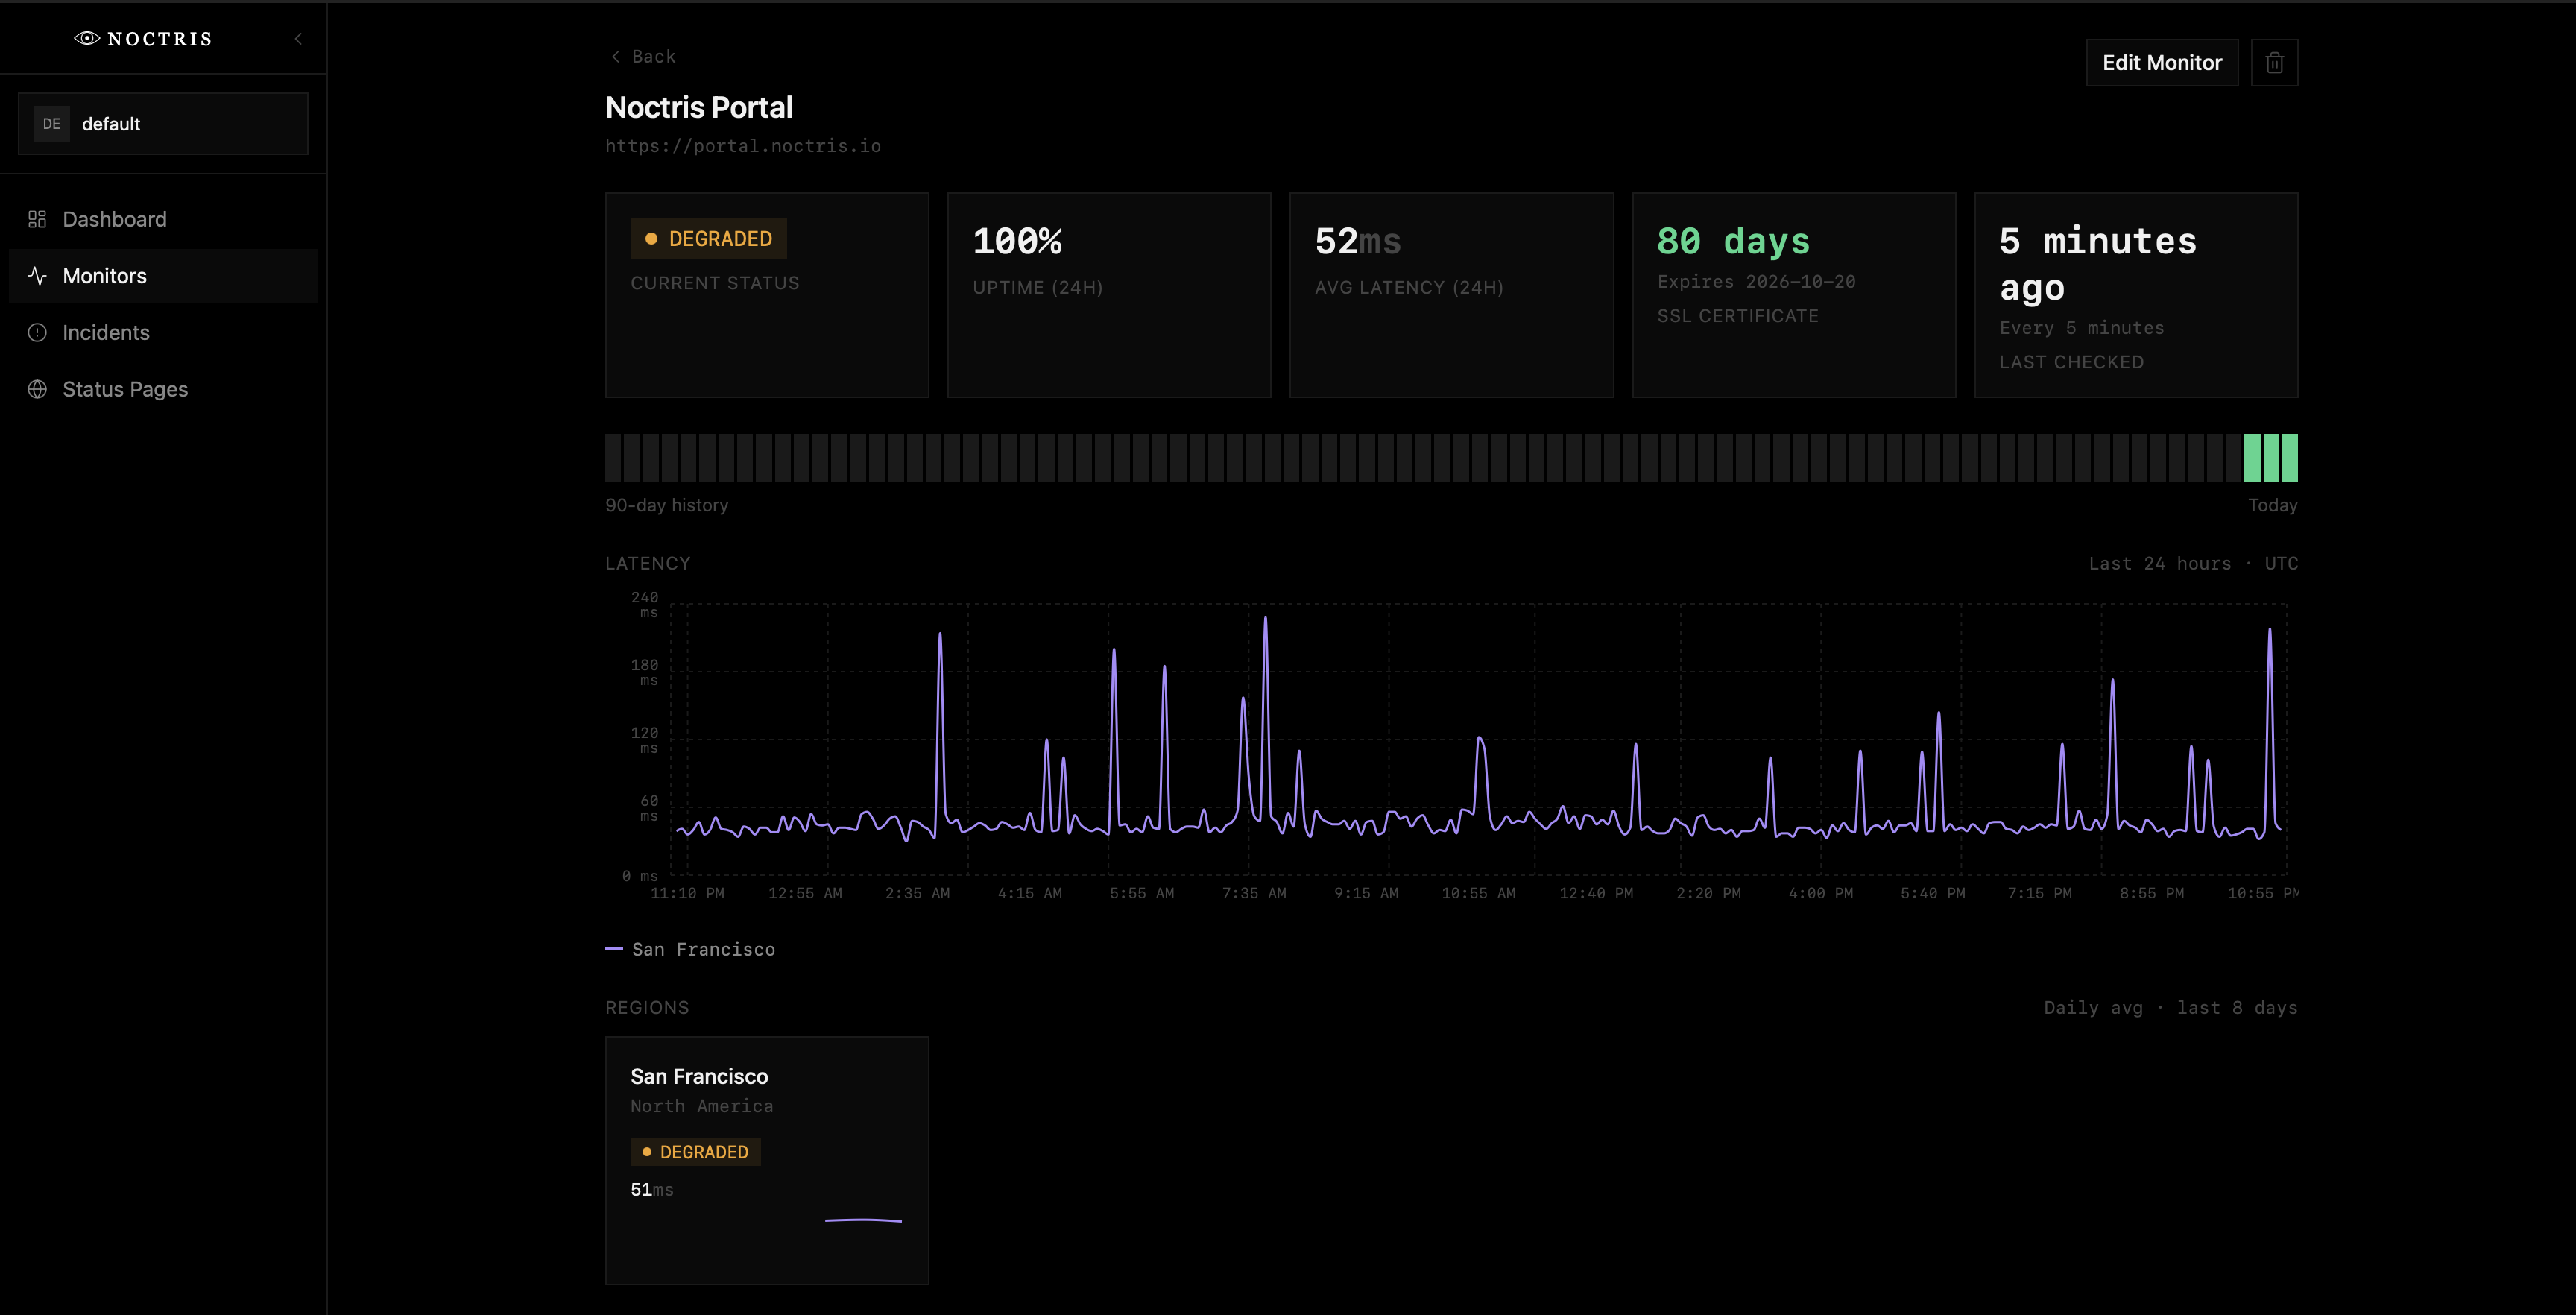Click the Noctris Portal heading
This screenshot has height=1315, width=2576.
pyautogui.click(x=699, y=108)
